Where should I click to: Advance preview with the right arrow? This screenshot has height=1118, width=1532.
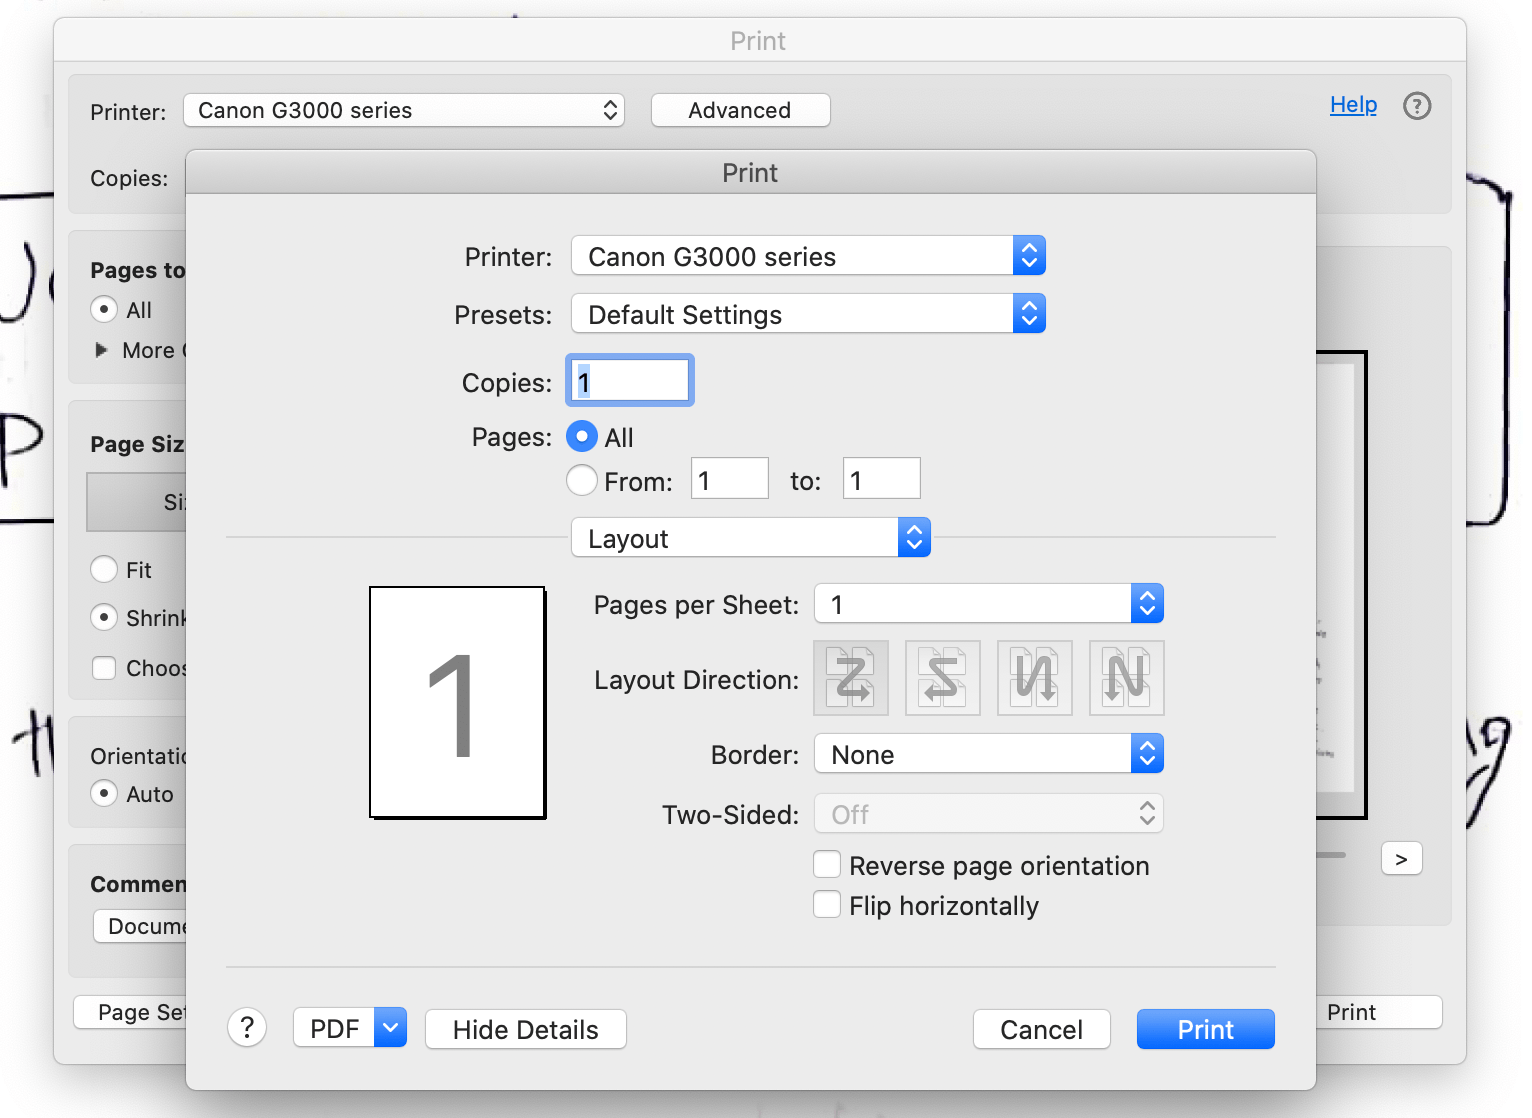tap(1401, 858)
